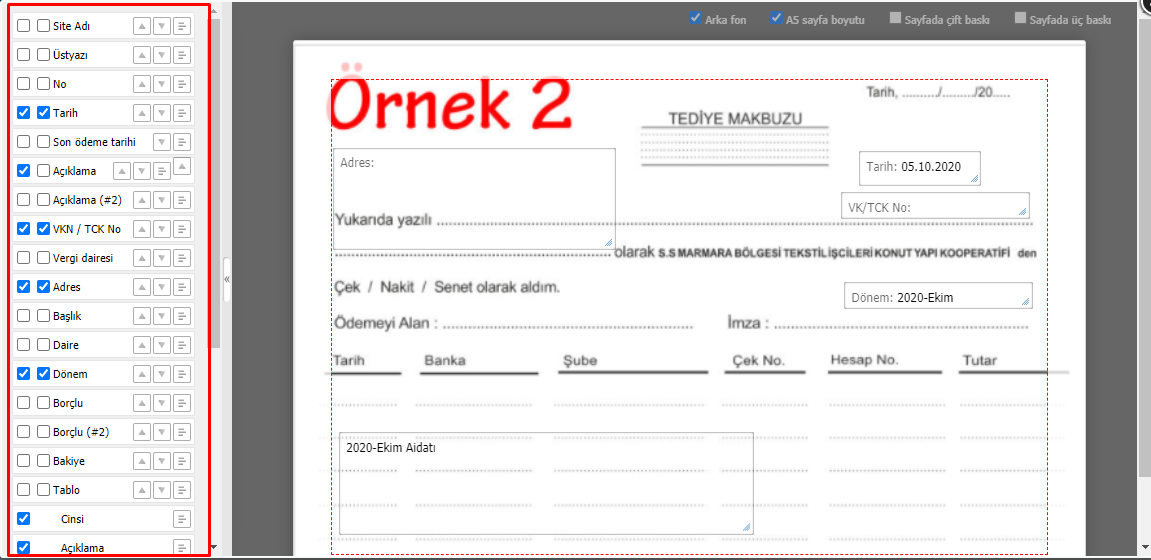Uncheck the Cinsi checkbox

point(23,518)
